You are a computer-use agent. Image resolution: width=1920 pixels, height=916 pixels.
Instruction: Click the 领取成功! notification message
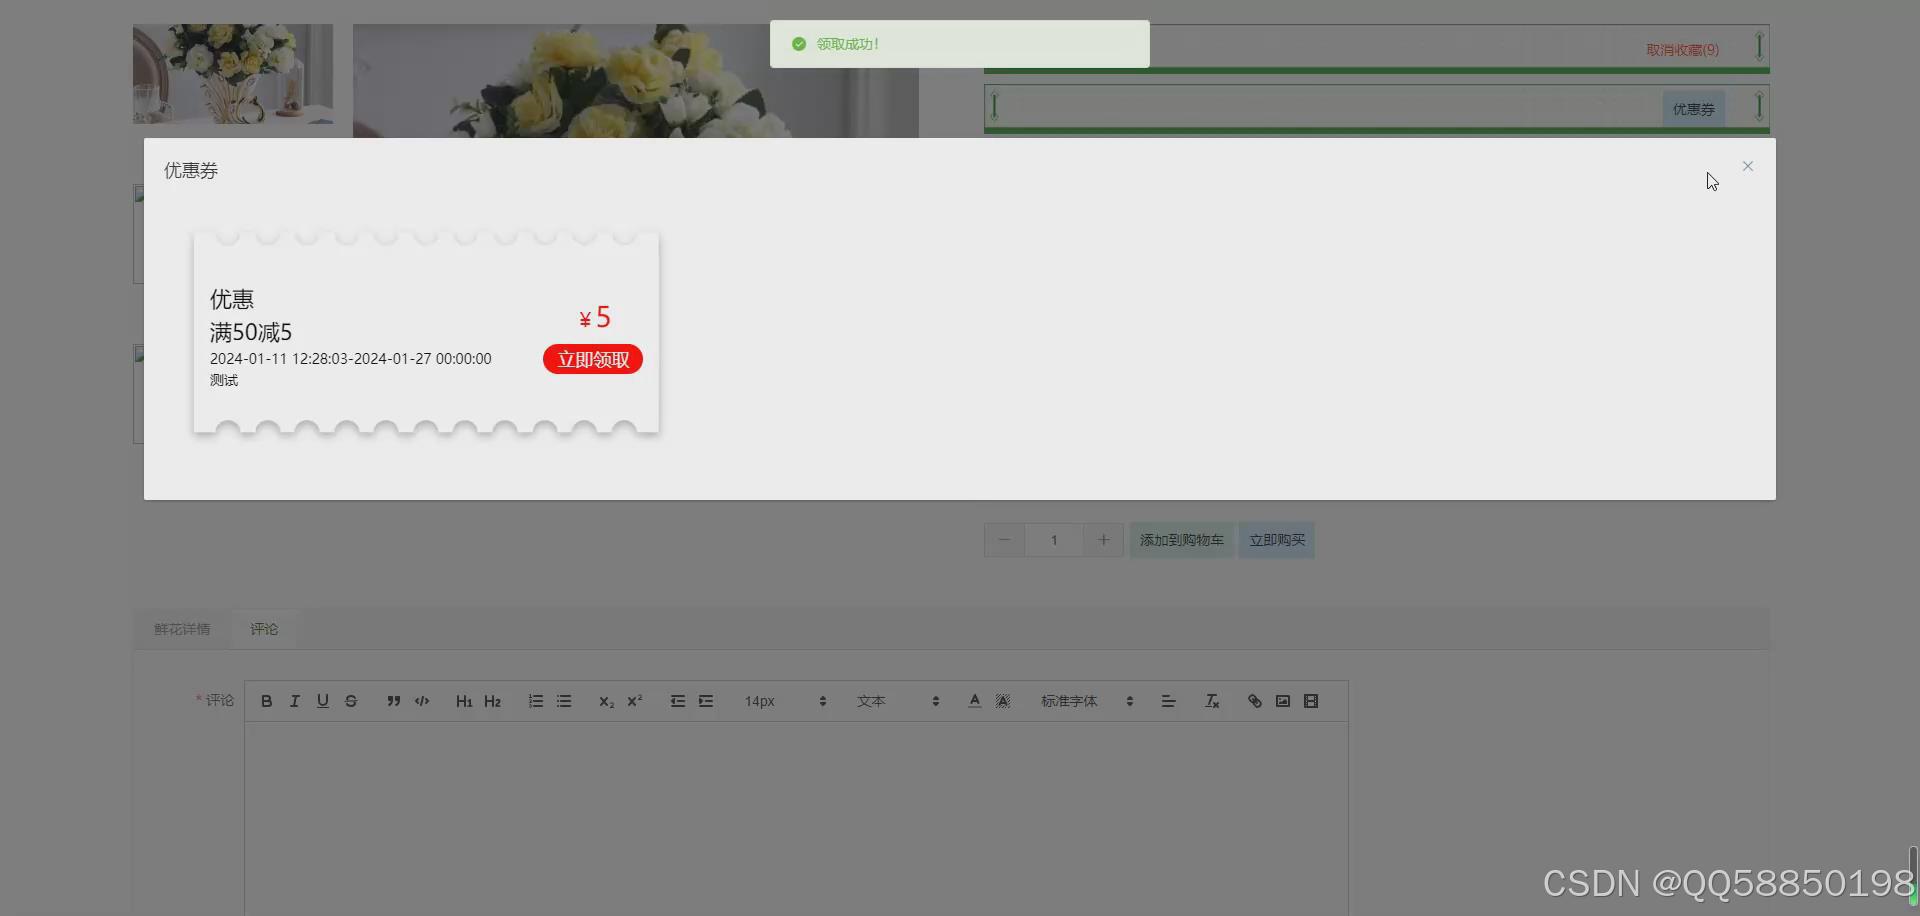pyautogui.click(x=848, y=44)
